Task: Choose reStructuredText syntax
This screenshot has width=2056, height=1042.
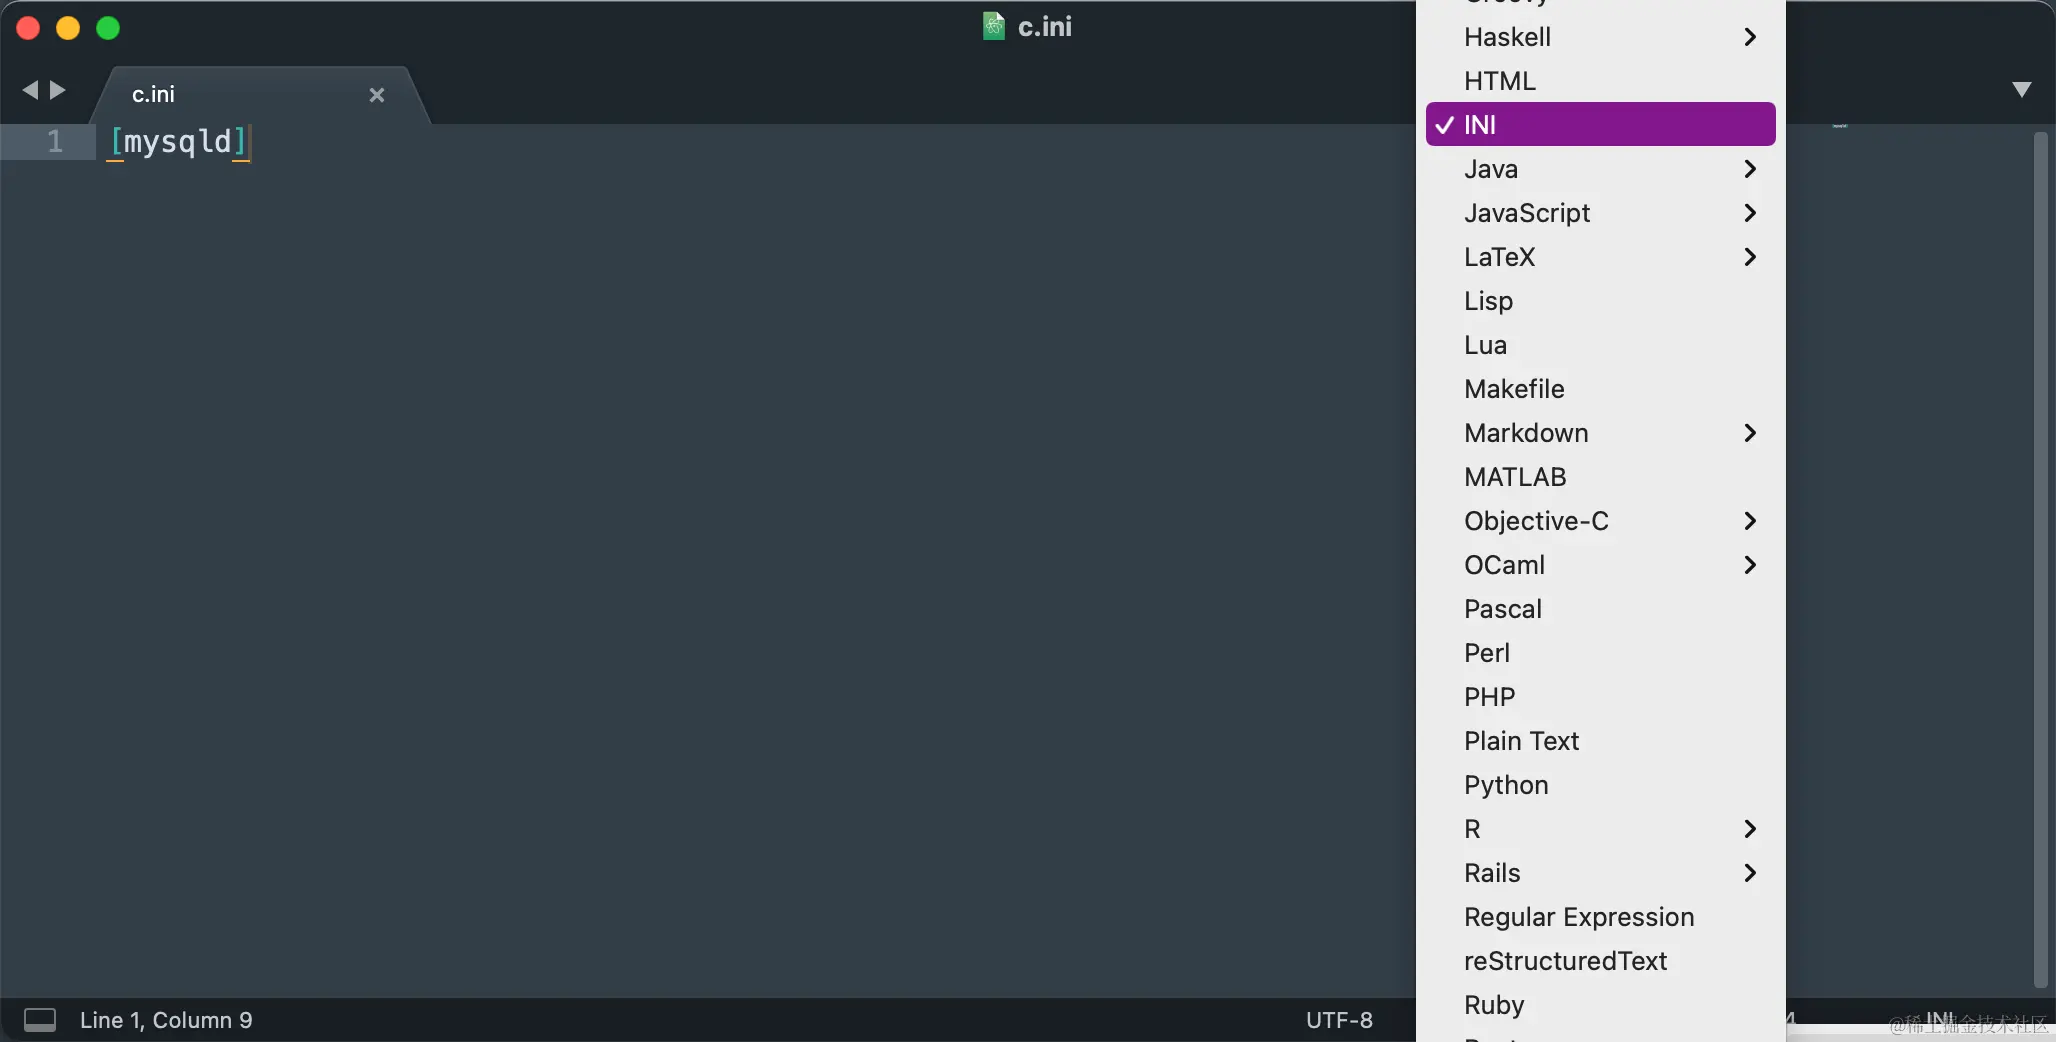Action: (x=1600, y=961)
